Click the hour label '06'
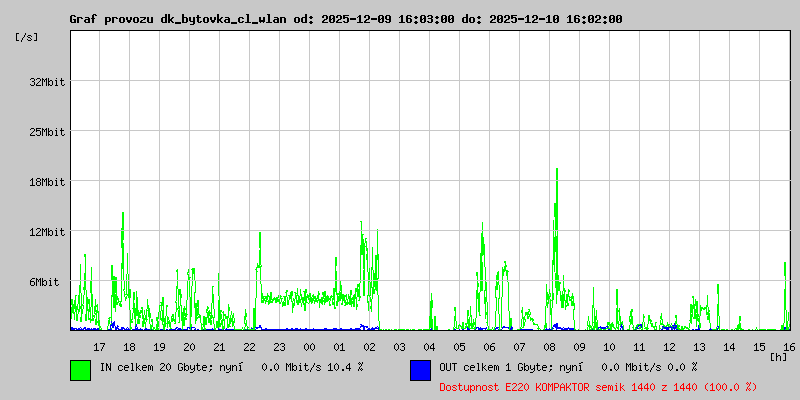This screenshot has height=400, width=800. [x=489, y=347]
